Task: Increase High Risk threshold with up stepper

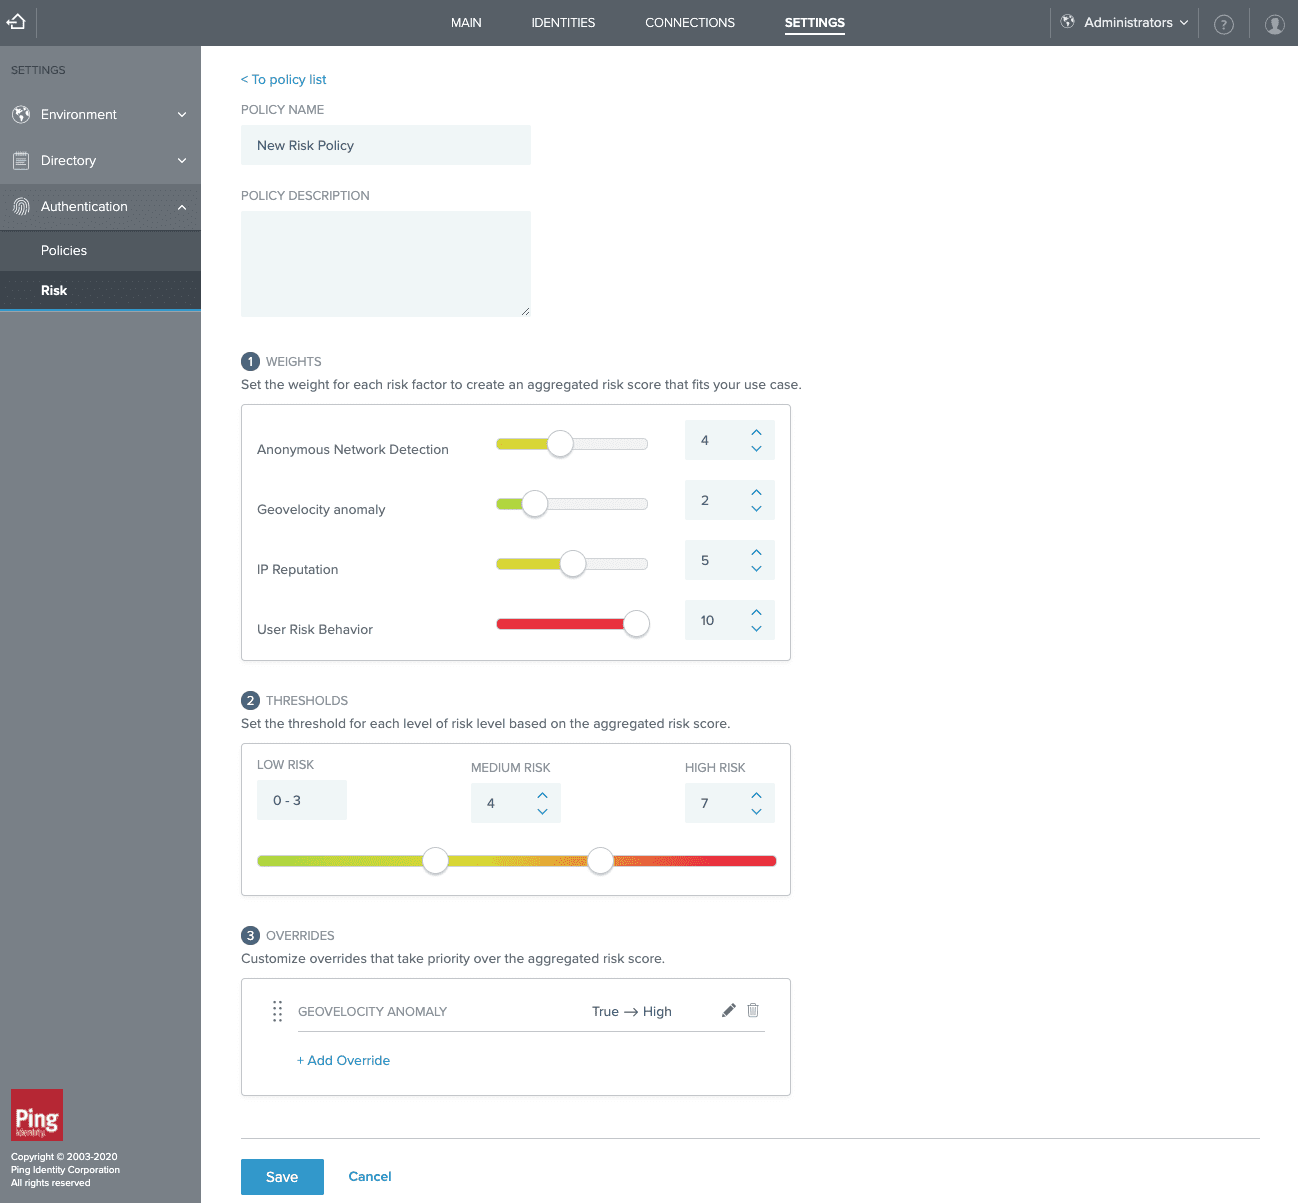Action: click(x=757, y=795)
